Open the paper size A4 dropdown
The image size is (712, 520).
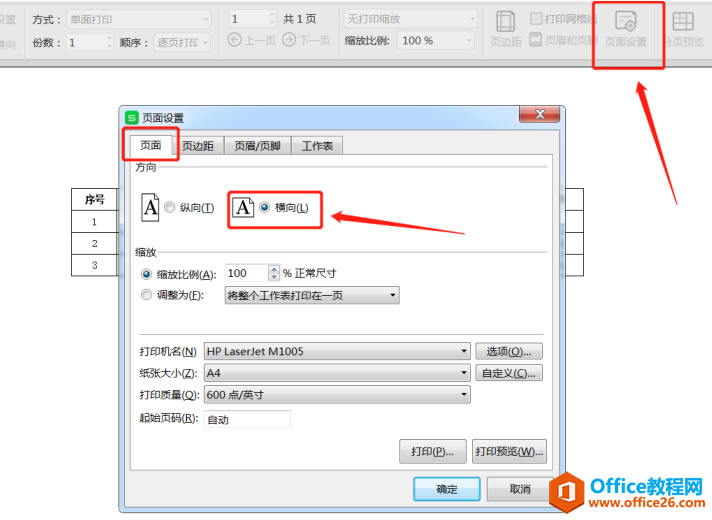click(x=337, y=373)
